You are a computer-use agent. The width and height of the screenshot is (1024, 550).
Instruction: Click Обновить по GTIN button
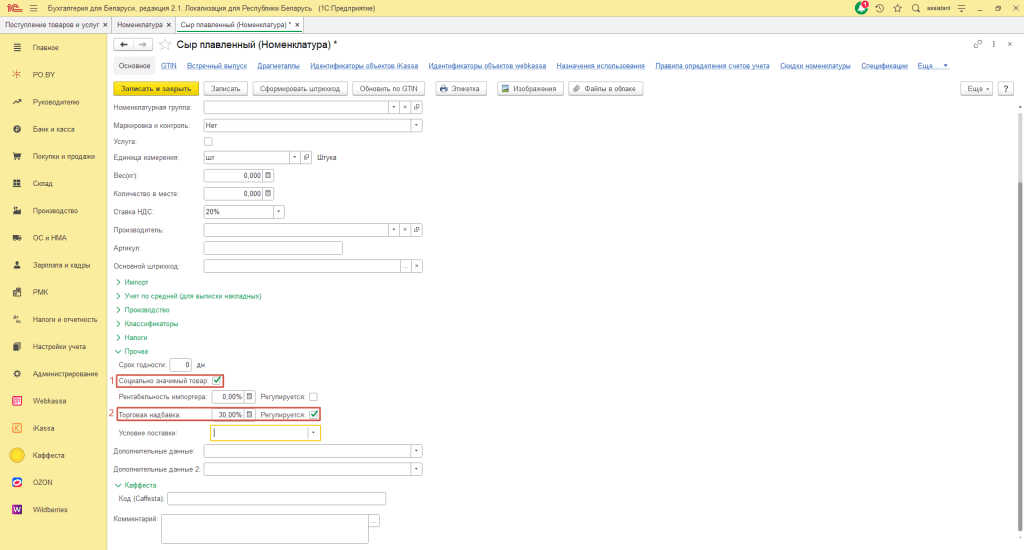(x=389, y=89)
